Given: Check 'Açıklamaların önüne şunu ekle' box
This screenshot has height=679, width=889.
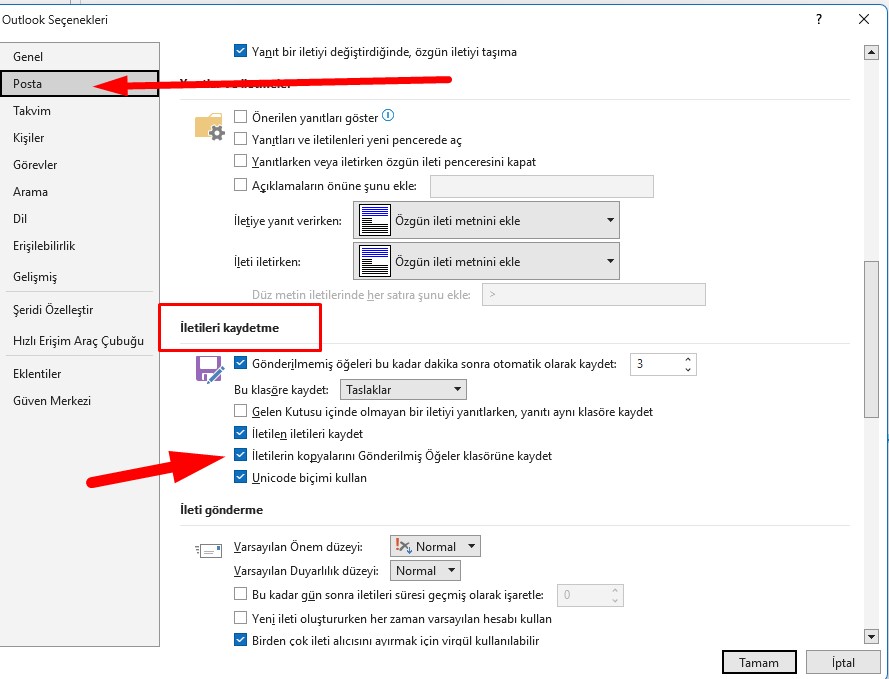Looking at the screenshot, I should tap(240, 185).
